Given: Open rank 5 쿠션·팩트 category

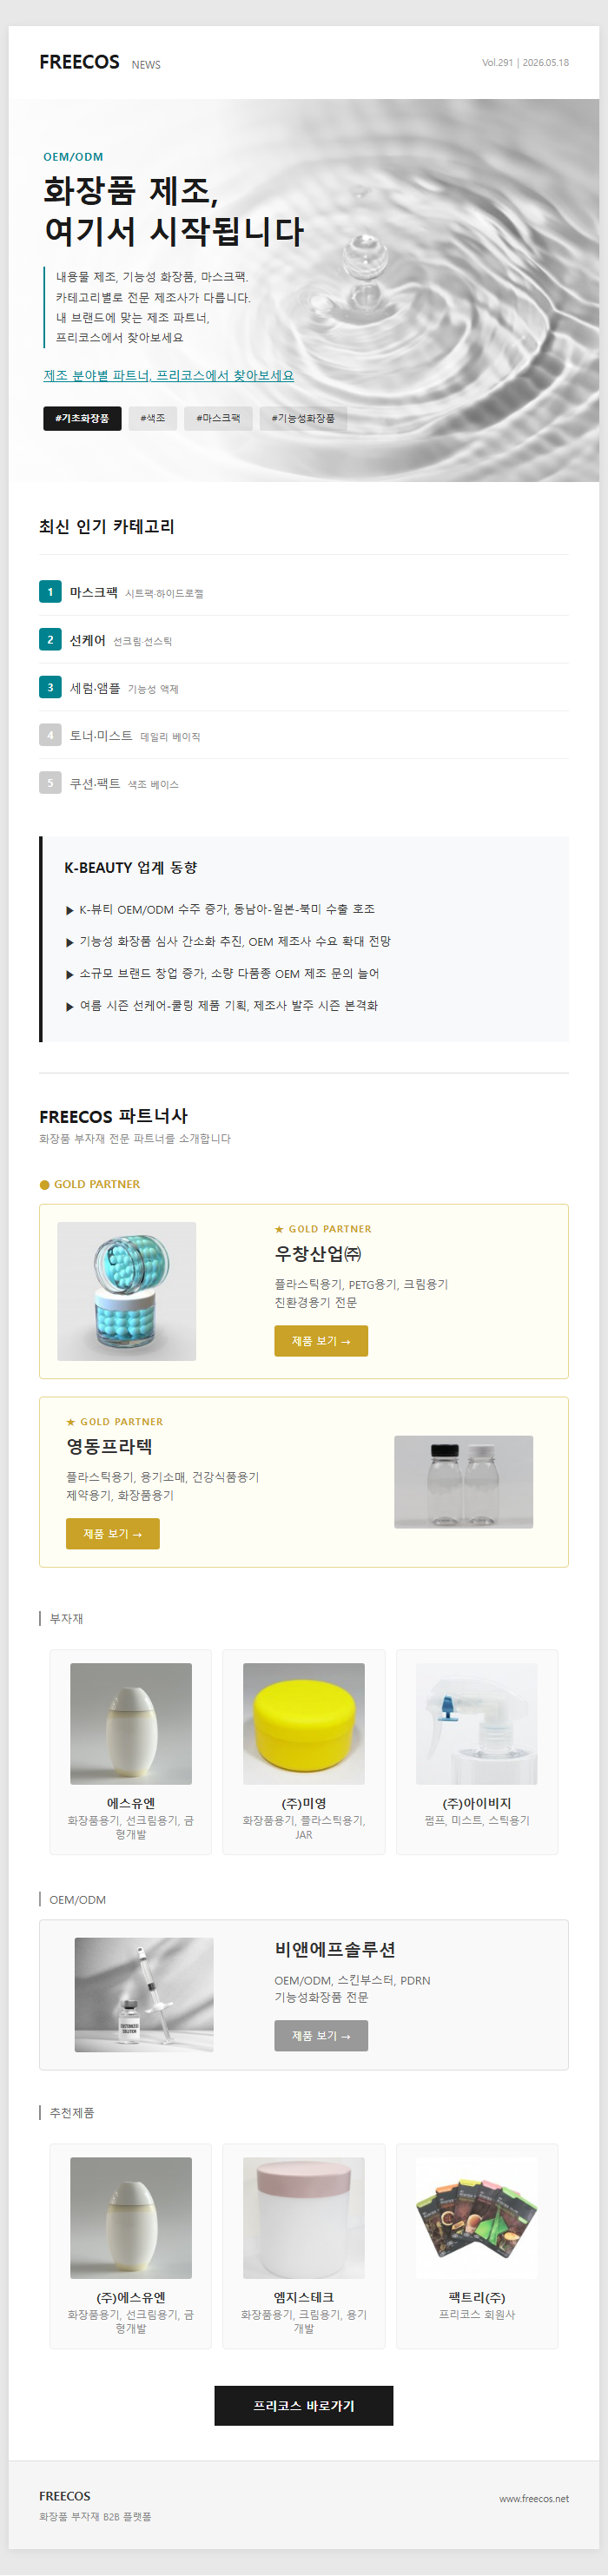Looking at the screenshot, I should (304, 783).
